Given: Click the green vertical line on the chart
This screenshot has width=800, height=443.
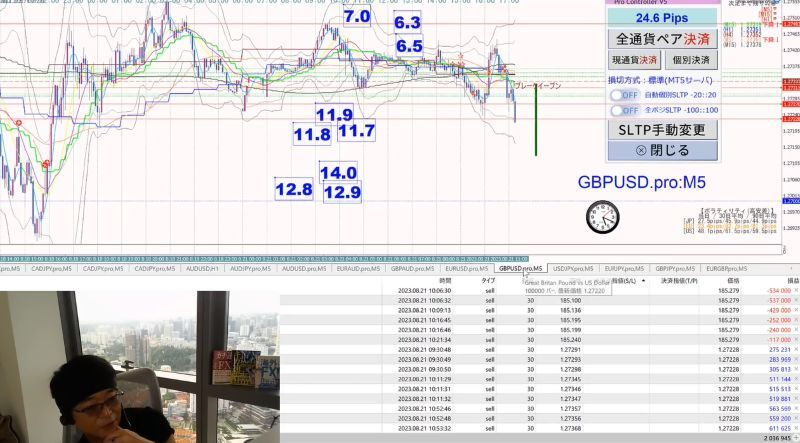Looking at the screenshot, I should [x=536, y=121].
